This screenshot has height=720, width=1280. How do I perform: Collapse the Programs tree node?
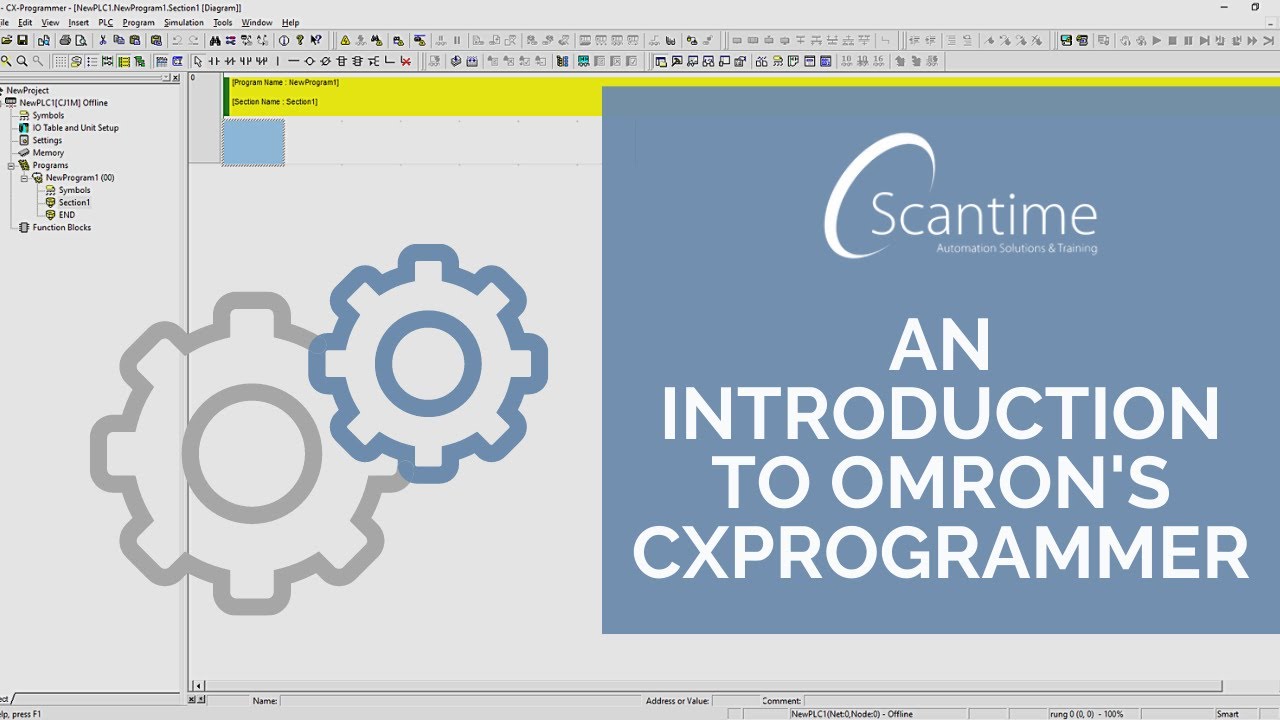[x=11, y=165]
